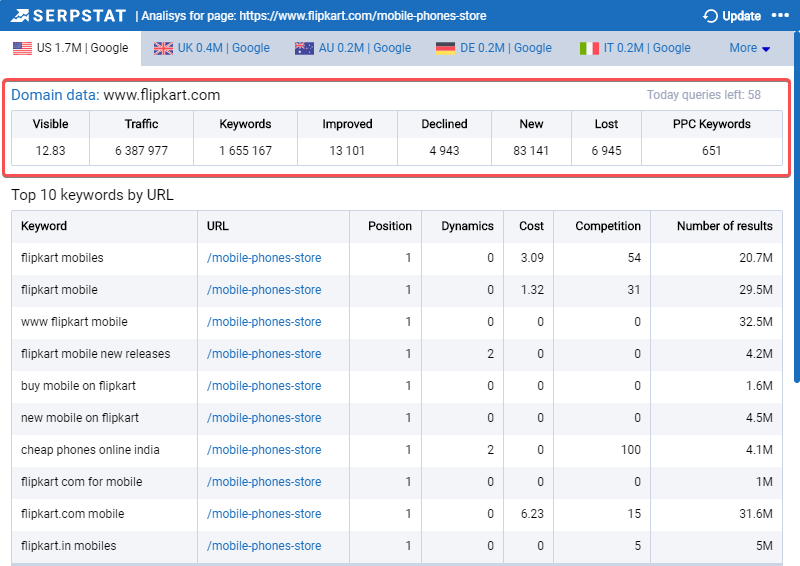Switch to DE 0.2M Google tab

click(494, 48)
